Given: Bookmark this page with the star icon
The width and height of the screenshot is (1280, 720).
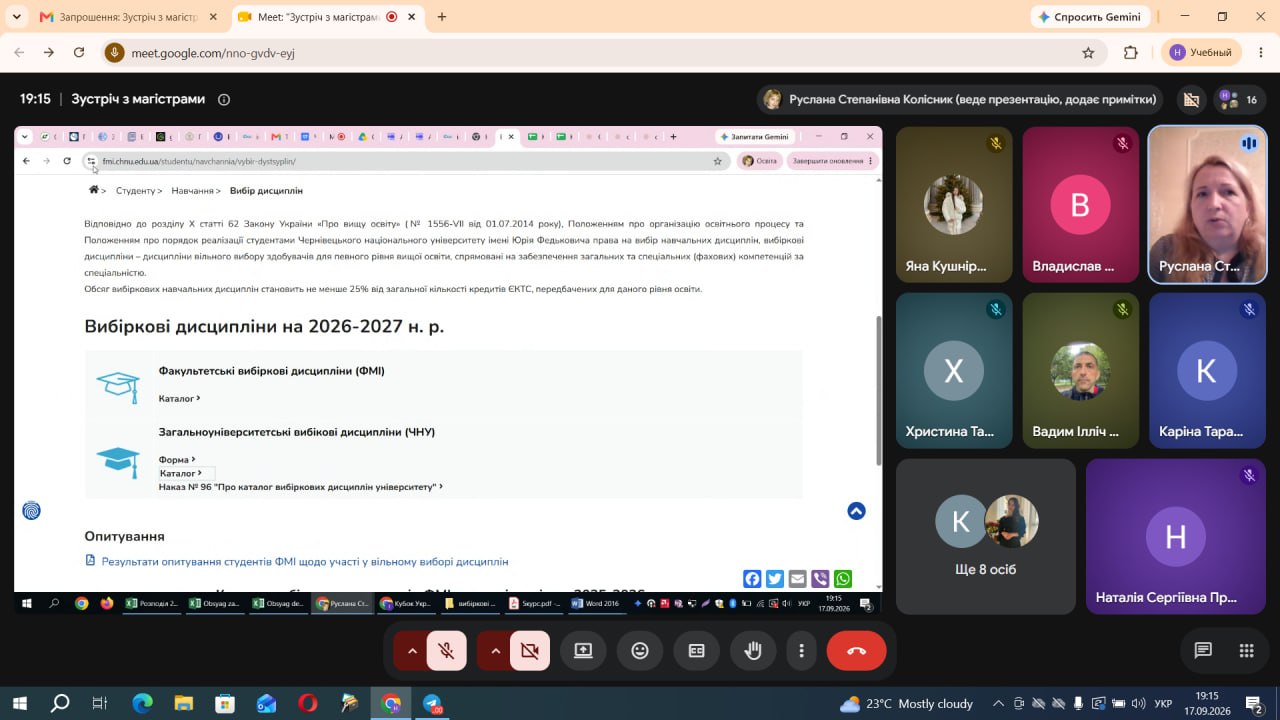Looking at the screenshot, I should click(x=1088, y=53).
